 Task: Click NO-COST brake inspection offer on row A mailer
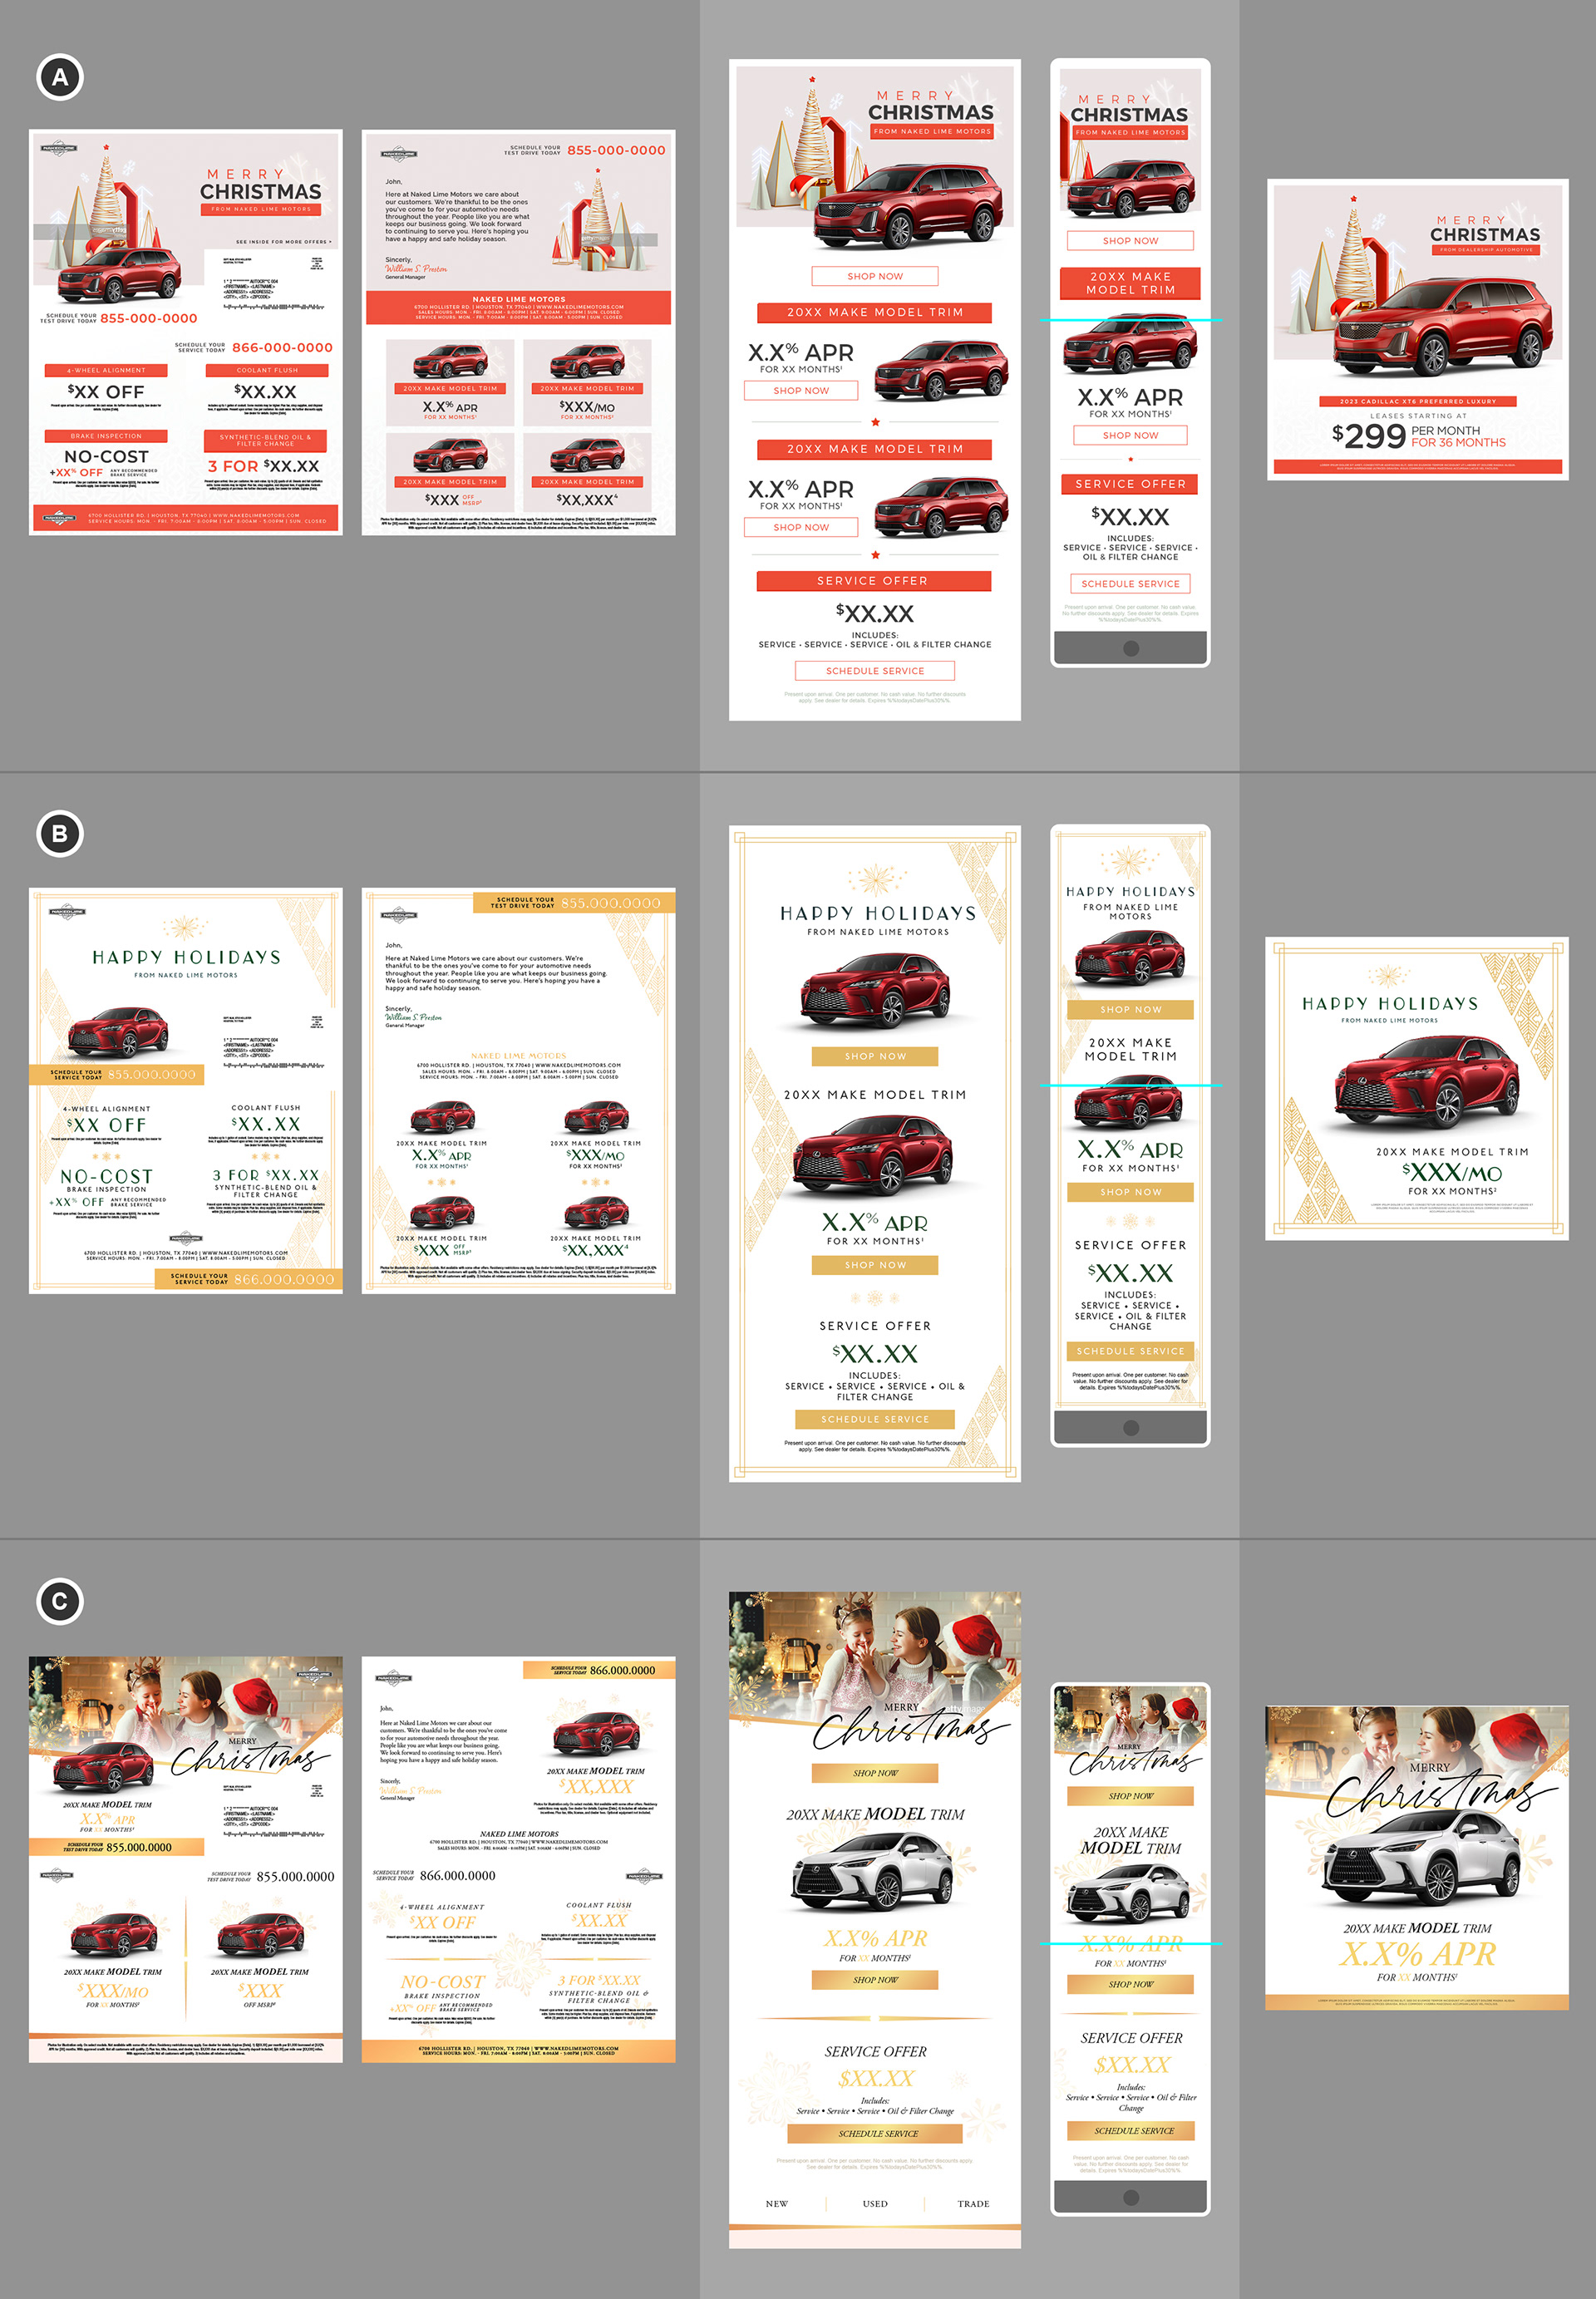tap(106, 456)
